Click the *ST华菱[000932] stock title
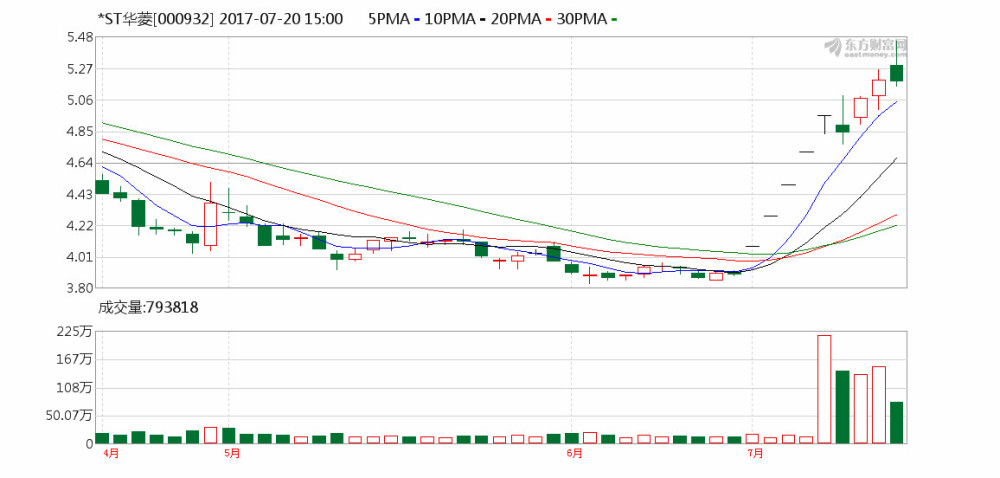This screenshot has width=1000, height=478. (x=154, y=19)
